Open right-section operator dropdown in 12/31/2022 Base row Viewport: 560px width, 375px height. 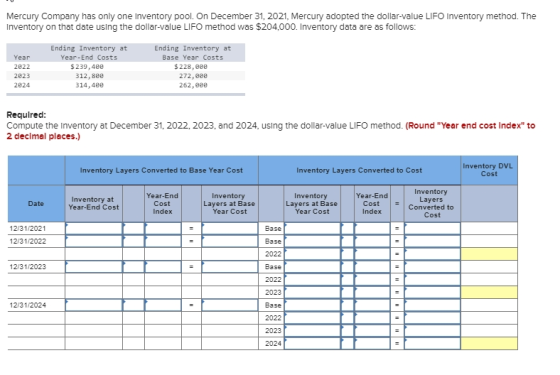point(348,241)
